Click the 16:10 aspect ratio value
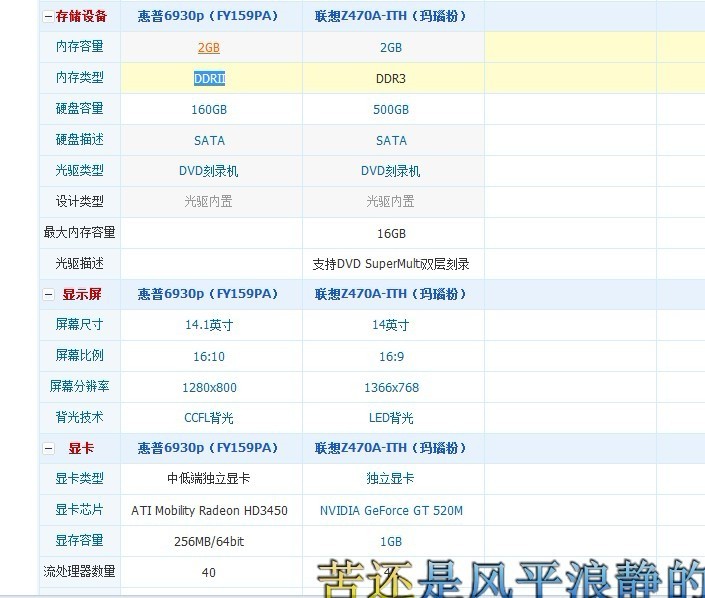705x598 pixels. tap(209, 357)
